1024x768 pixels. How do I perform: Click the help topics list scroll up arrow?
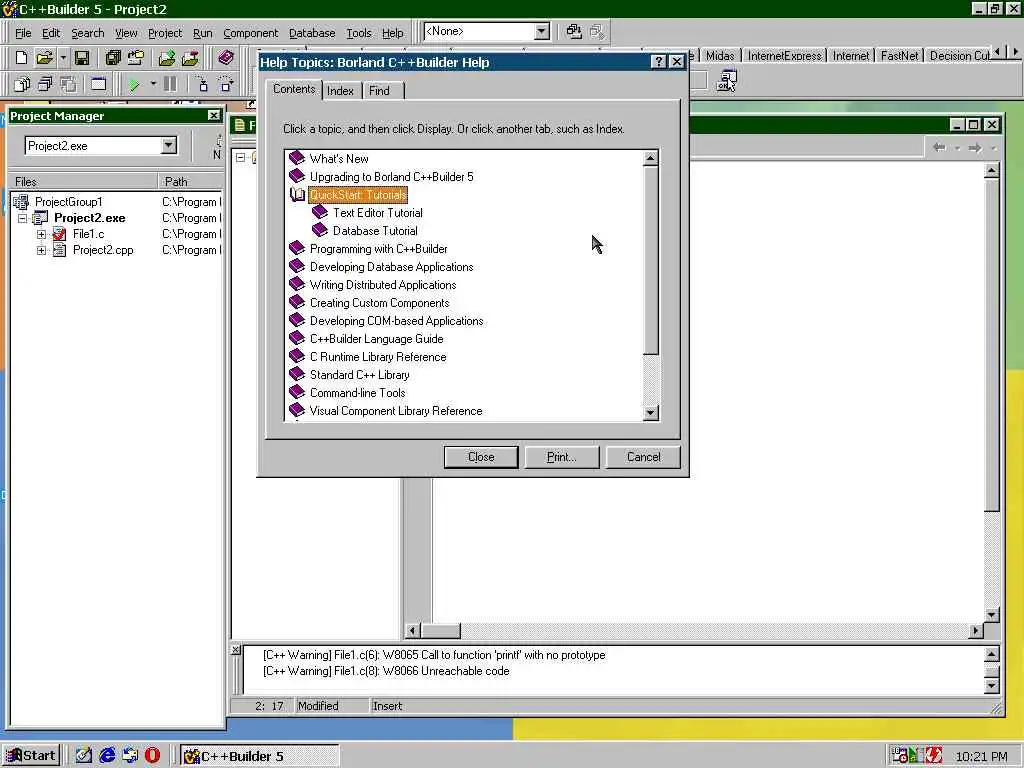click(650, 158)
